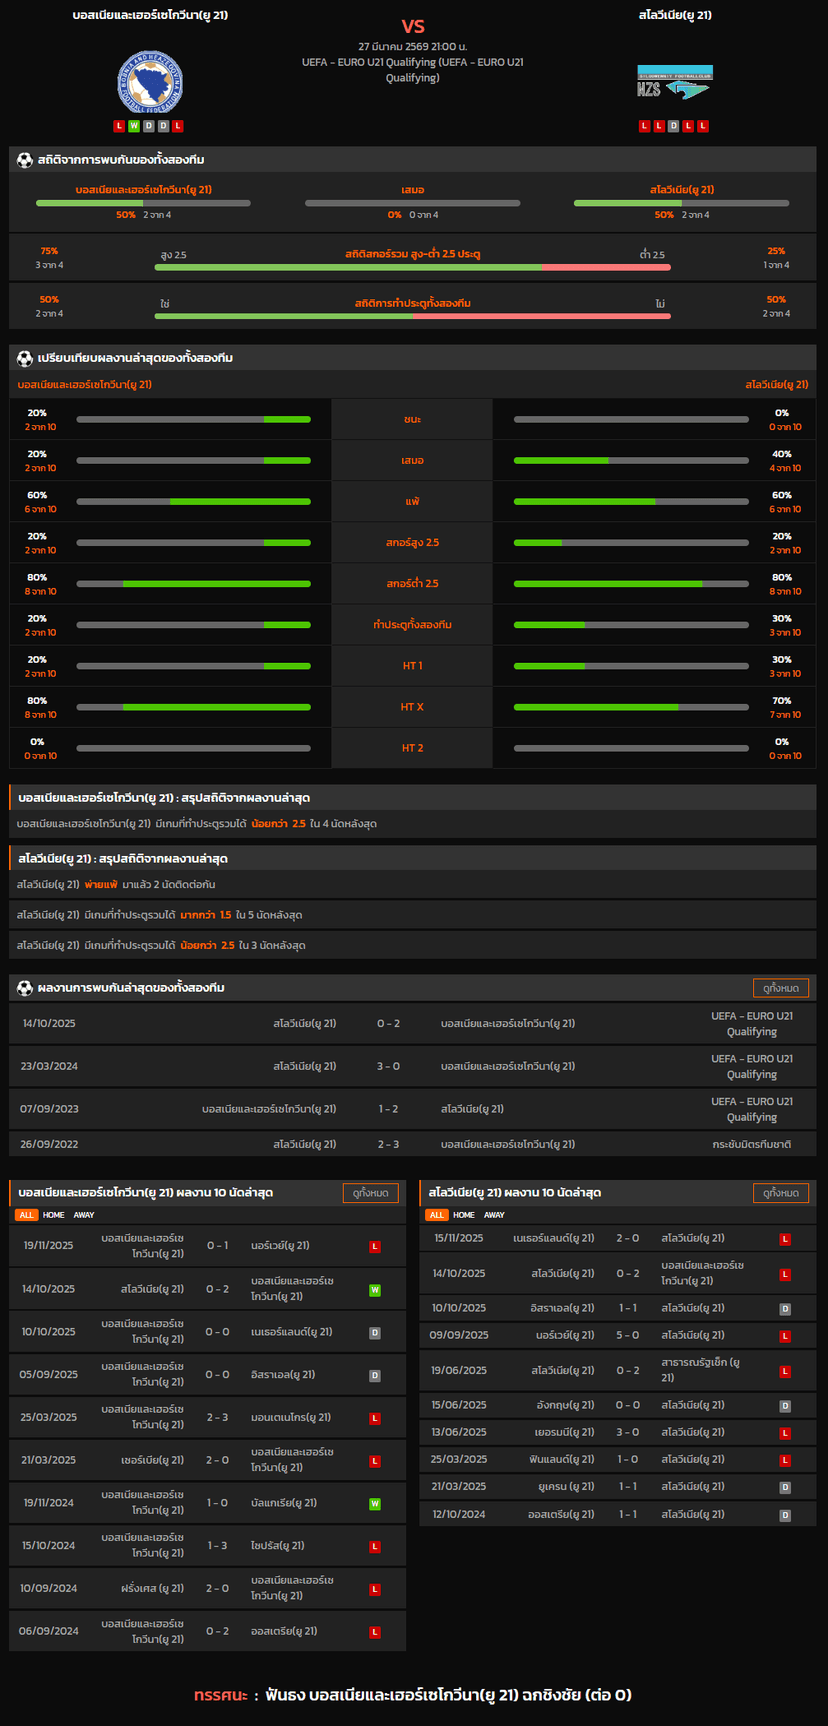Click the both-teams-to-score statistic bar
The width and height of the screenshot is (828, 1726).
(x=412, y=316)
